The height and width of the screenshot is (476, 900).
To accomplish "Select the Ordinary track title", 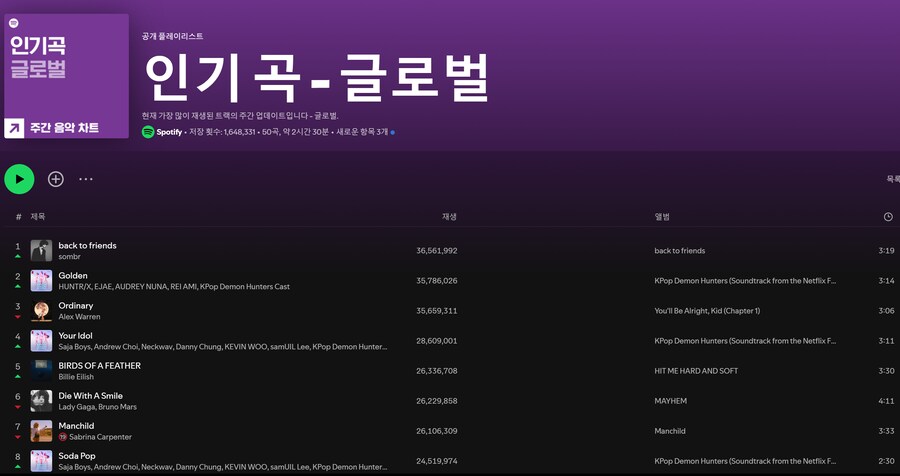I will pyautogui.click(x=76, y=305).
